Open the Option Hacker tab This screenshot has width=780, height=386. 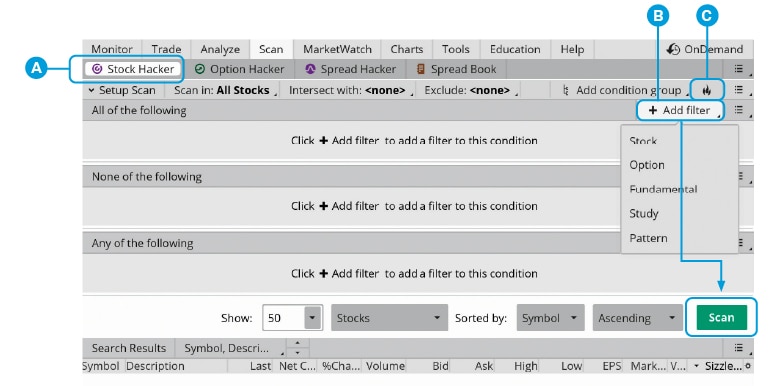coord(239,69)
